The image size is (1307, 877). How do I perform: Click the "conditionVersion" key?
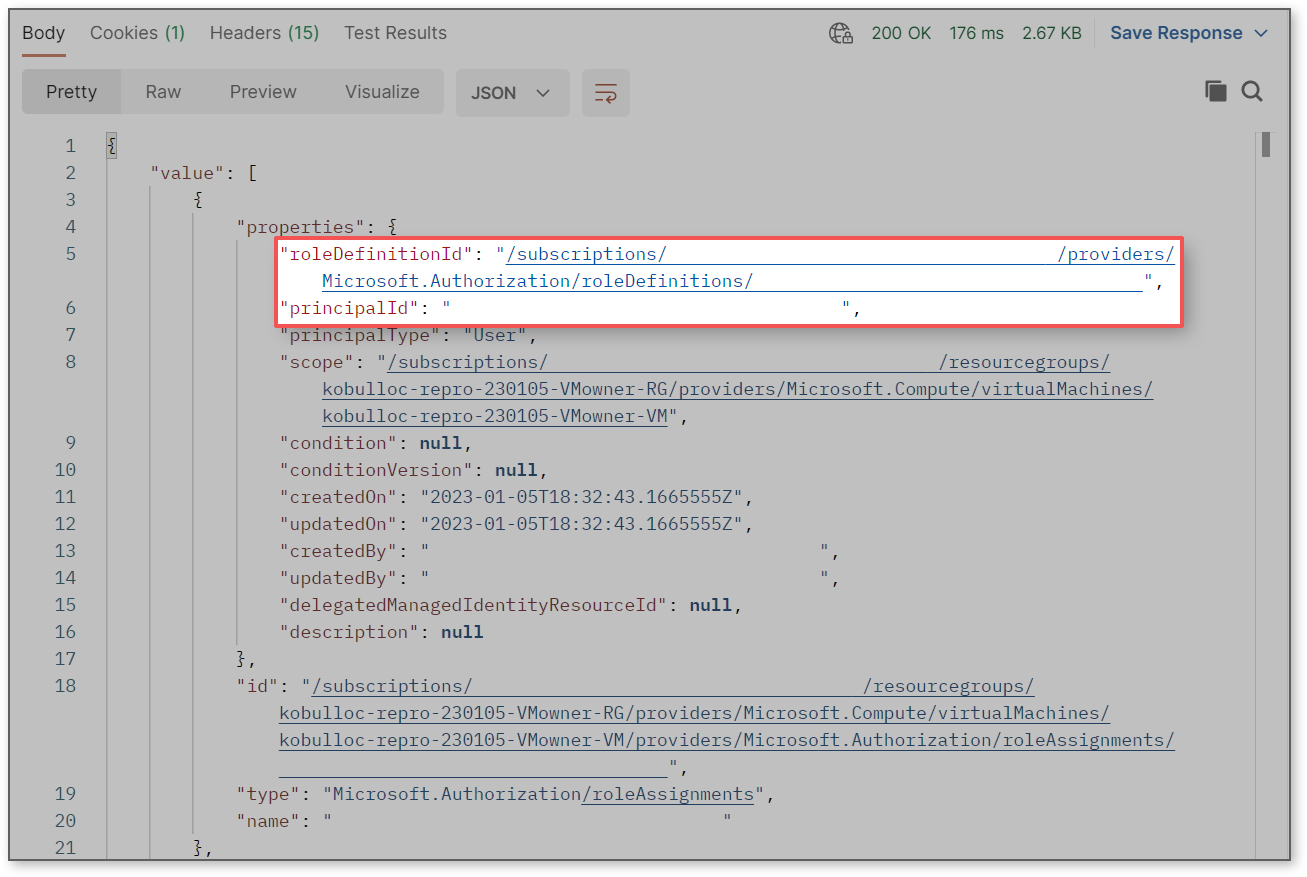376,470
